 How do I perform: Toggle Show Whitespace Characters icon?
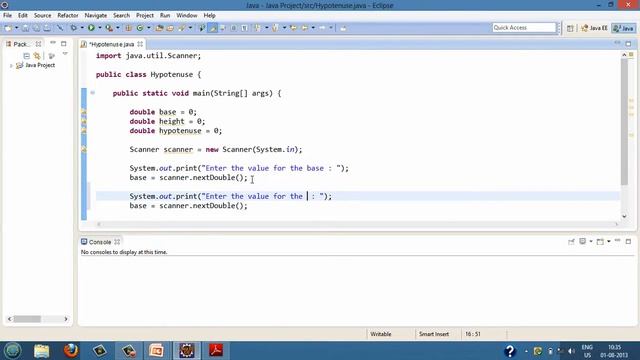pos(244,28)
